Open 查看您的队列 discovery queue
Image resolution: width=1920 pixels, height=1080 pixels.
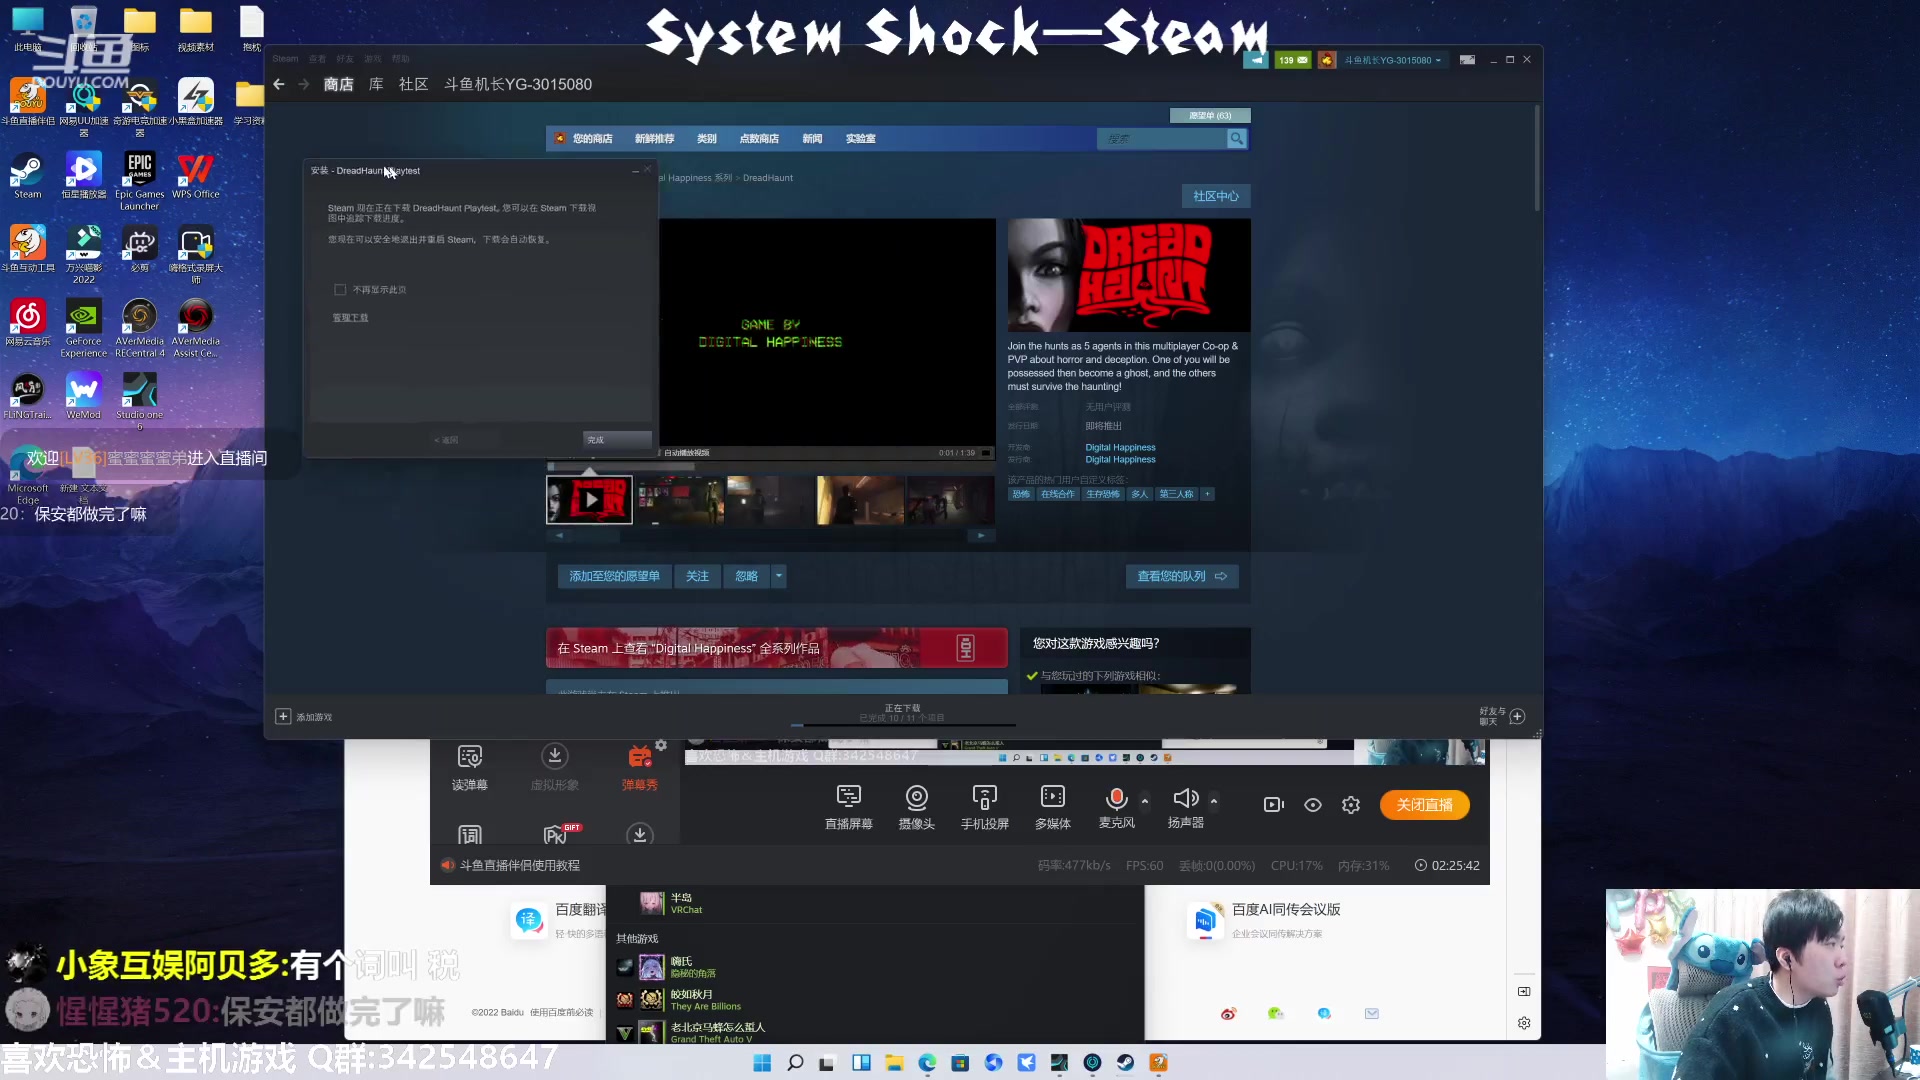click(1182, 576)
